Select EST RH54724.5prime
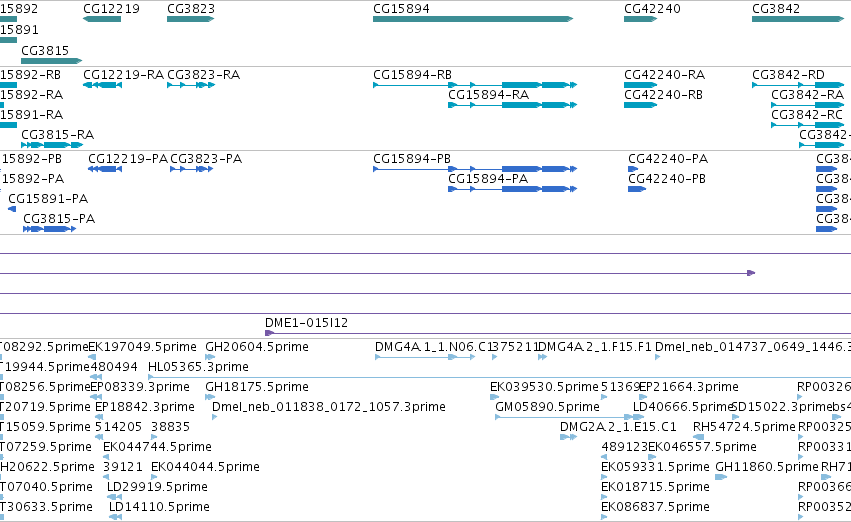Screen dimensions: 851x522 point(744,426)
